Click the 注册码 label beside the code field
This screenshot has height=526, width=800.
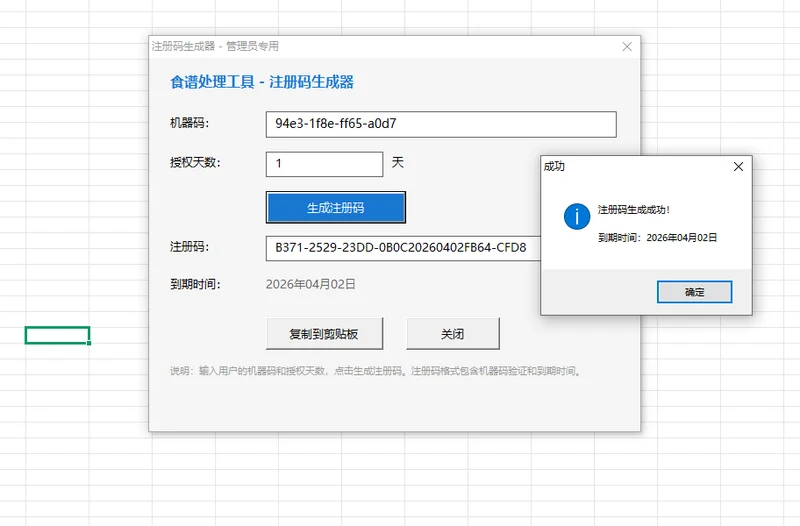tap(189, 247)
